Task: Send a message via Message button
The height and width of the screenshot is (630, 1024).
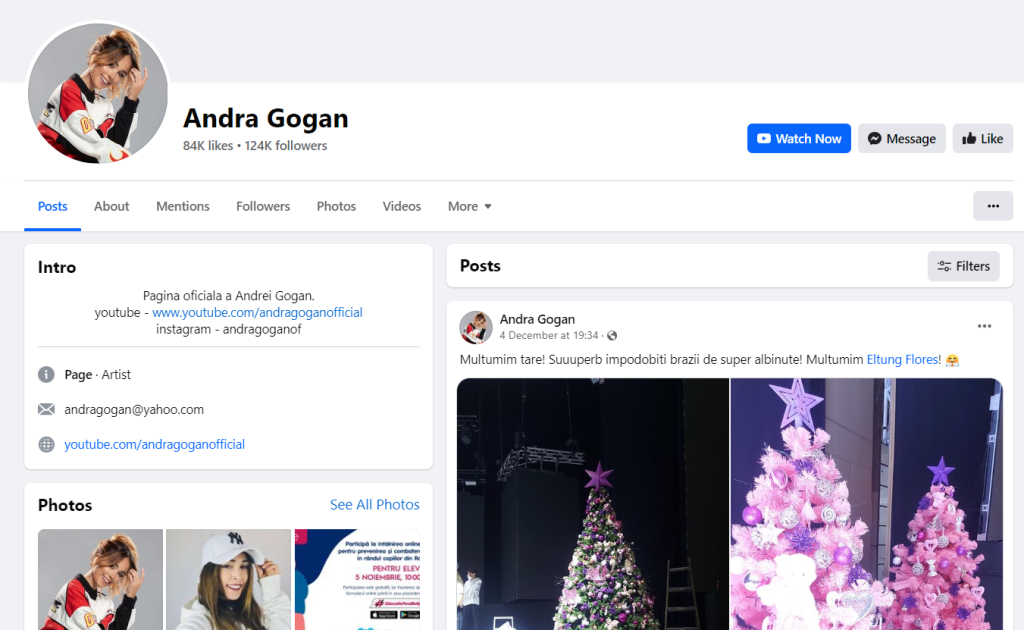Action: pyautogui.click(x=901, y=139)
